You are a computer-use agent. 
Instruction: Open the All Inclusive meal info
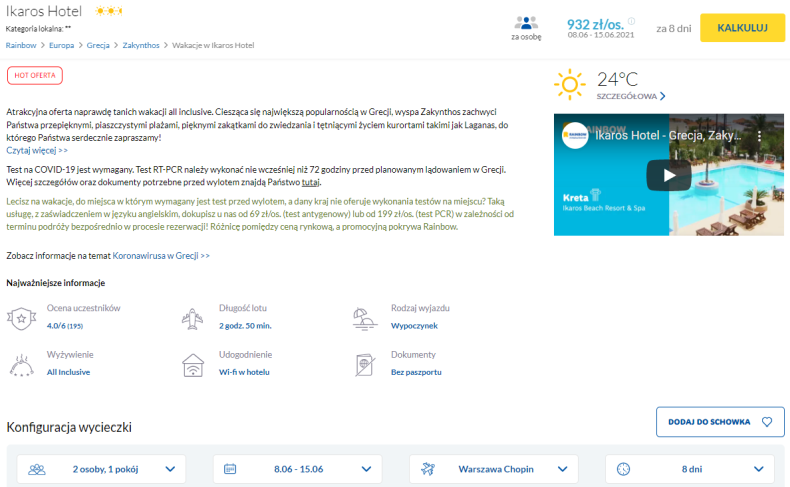tap(69, 372)
